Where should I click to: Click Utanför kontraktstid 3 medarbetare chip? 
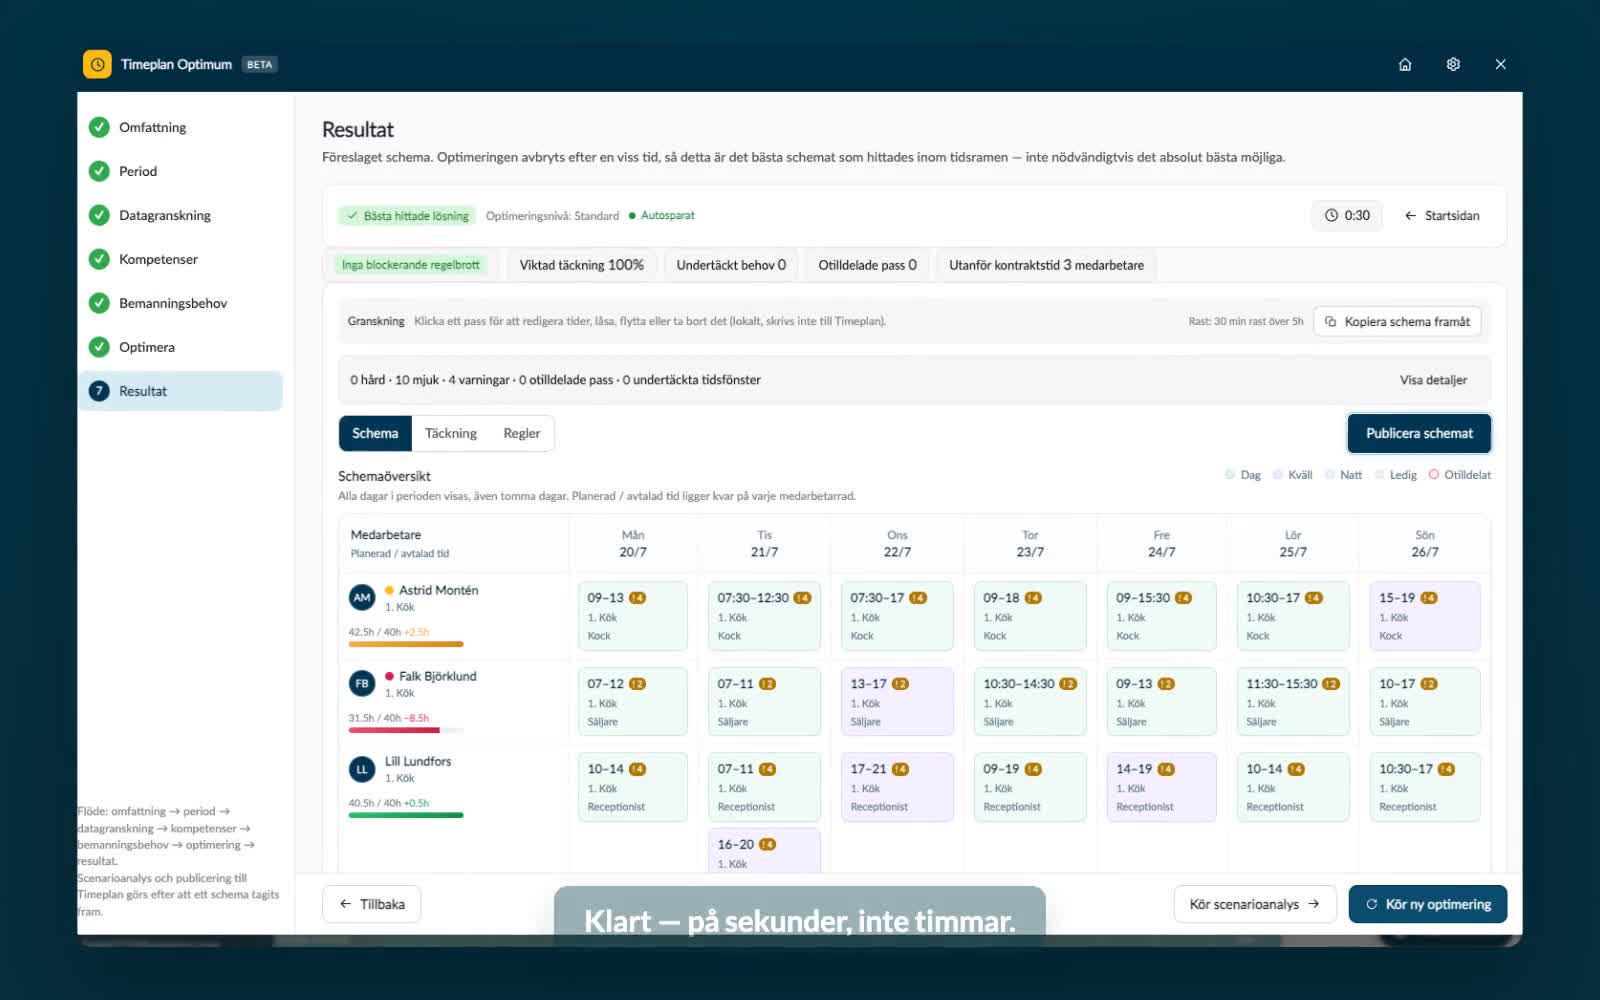click(1046, 265)
